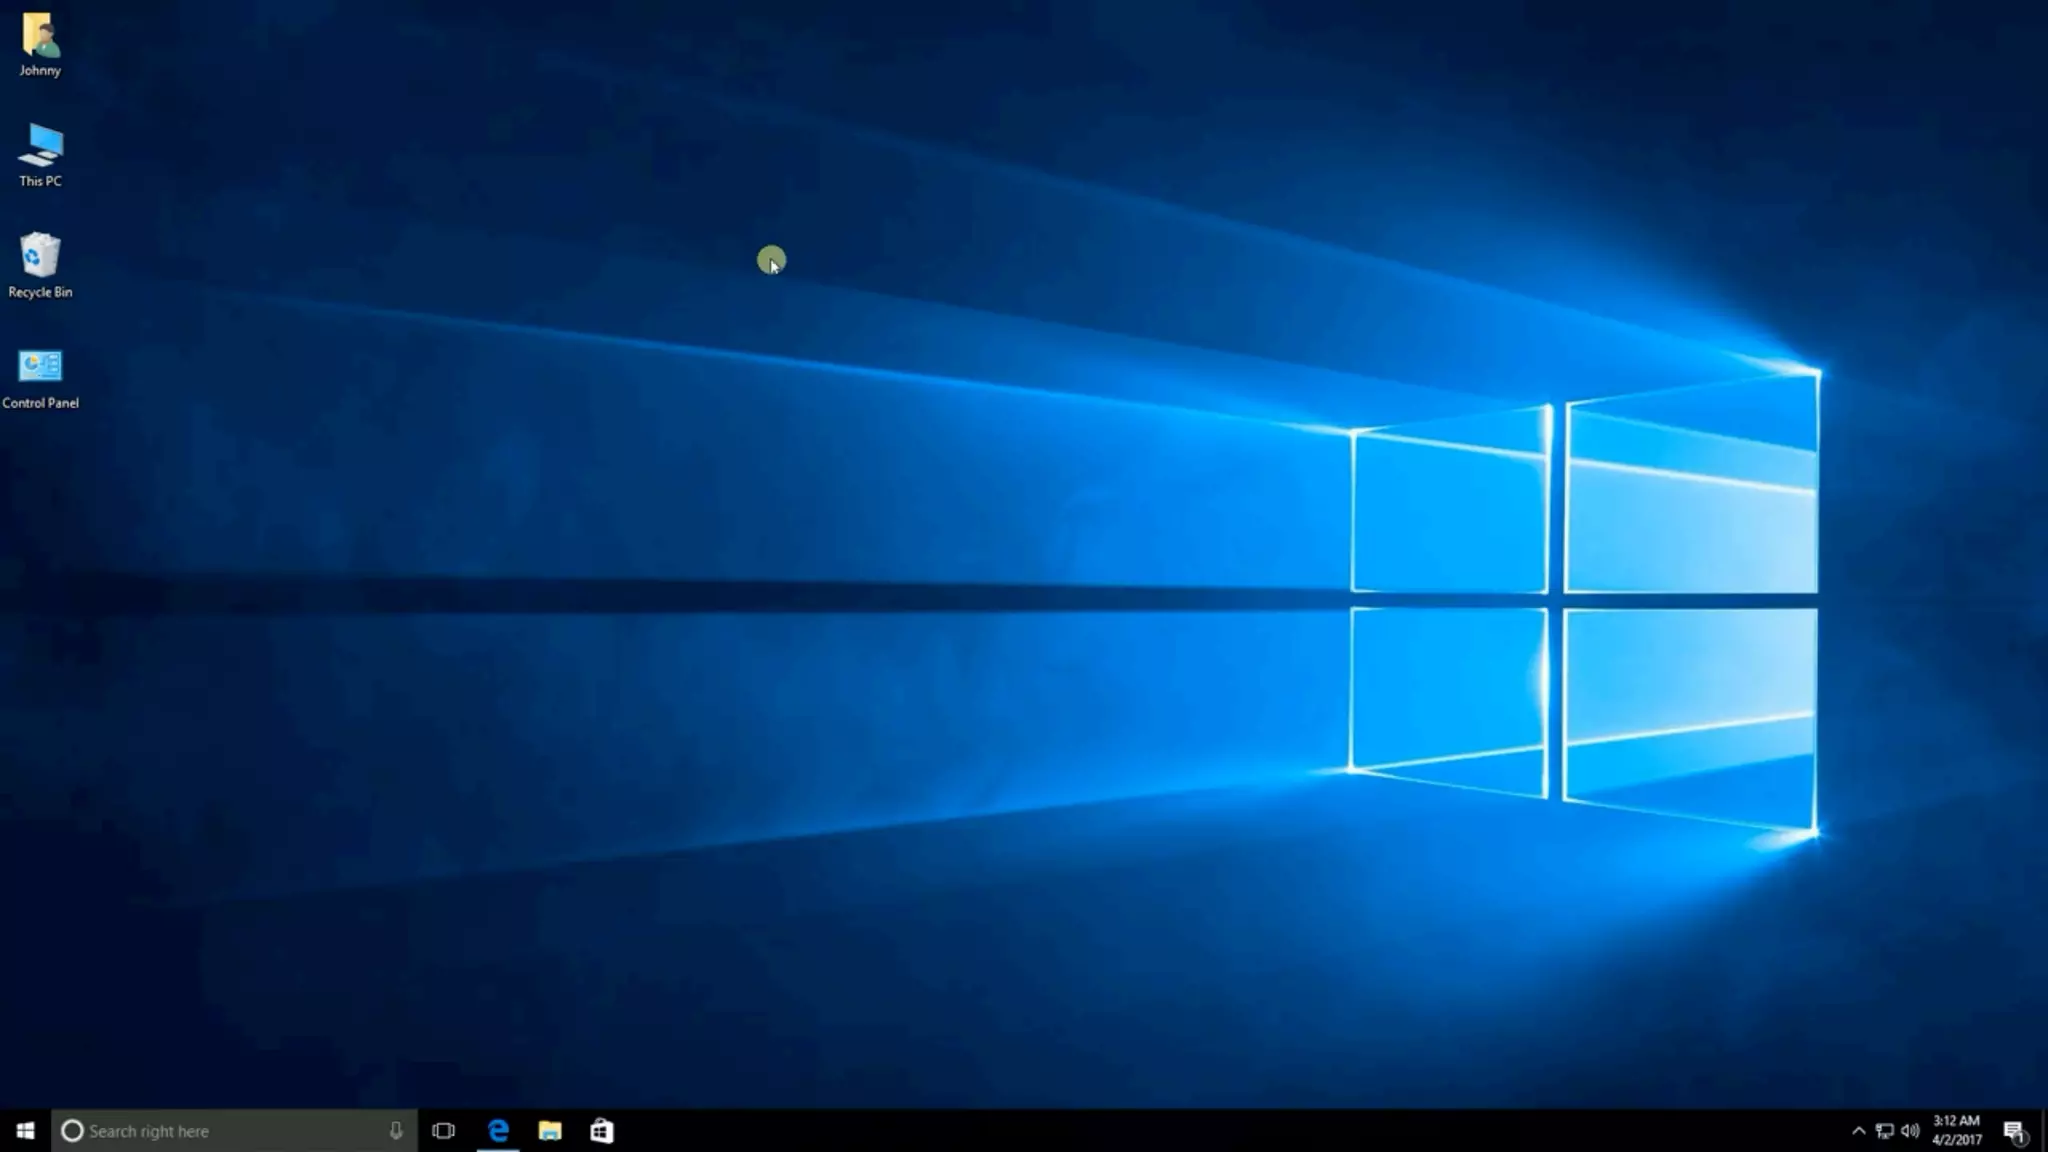Select the This PC desktop icon
Image resolution: width=2048 pixels, height=1152 pixels.
point(40,146)
